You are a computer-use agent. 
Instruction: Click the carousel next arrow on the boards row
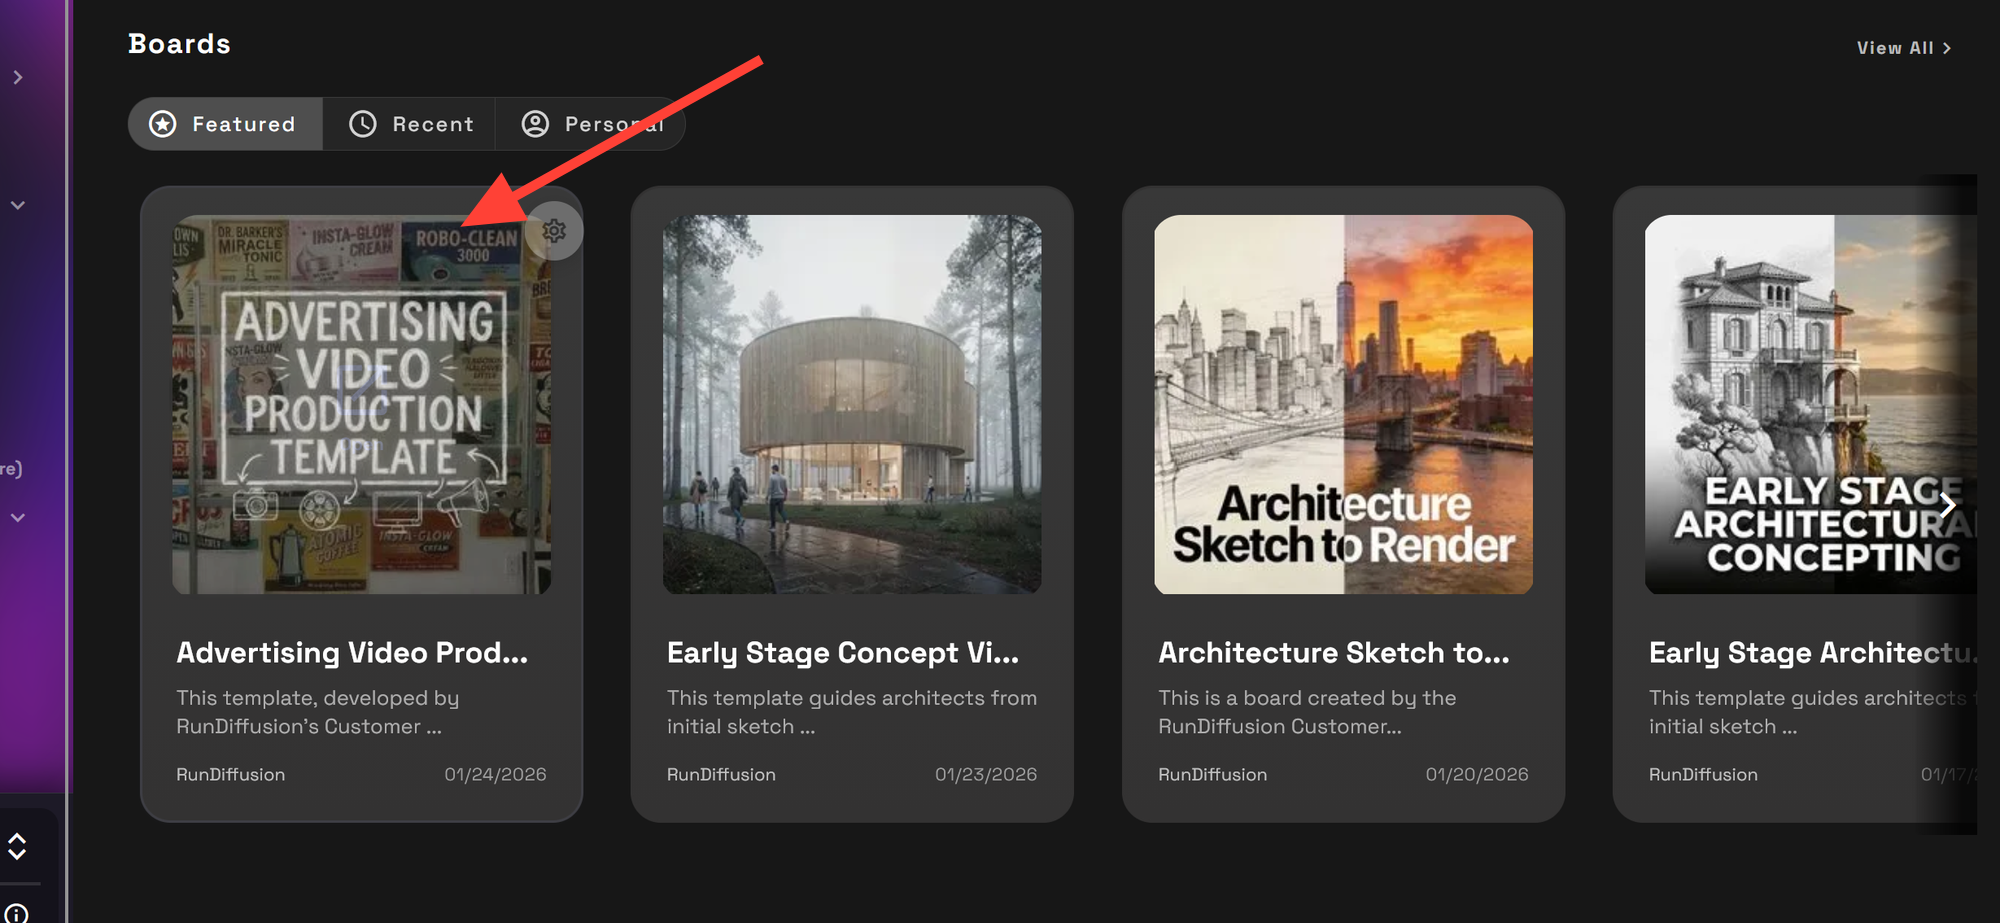coord(1947,505)
